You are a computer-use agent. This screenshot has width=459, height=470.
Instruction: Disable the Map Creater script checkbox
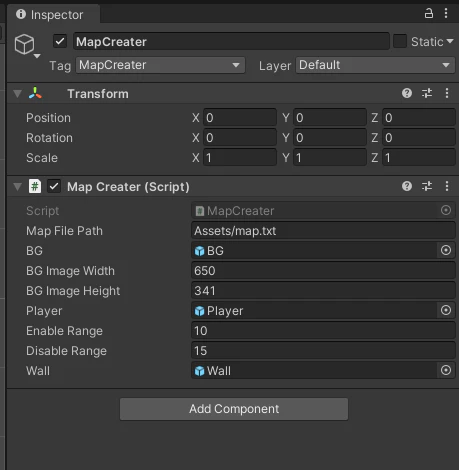[54, 186]
